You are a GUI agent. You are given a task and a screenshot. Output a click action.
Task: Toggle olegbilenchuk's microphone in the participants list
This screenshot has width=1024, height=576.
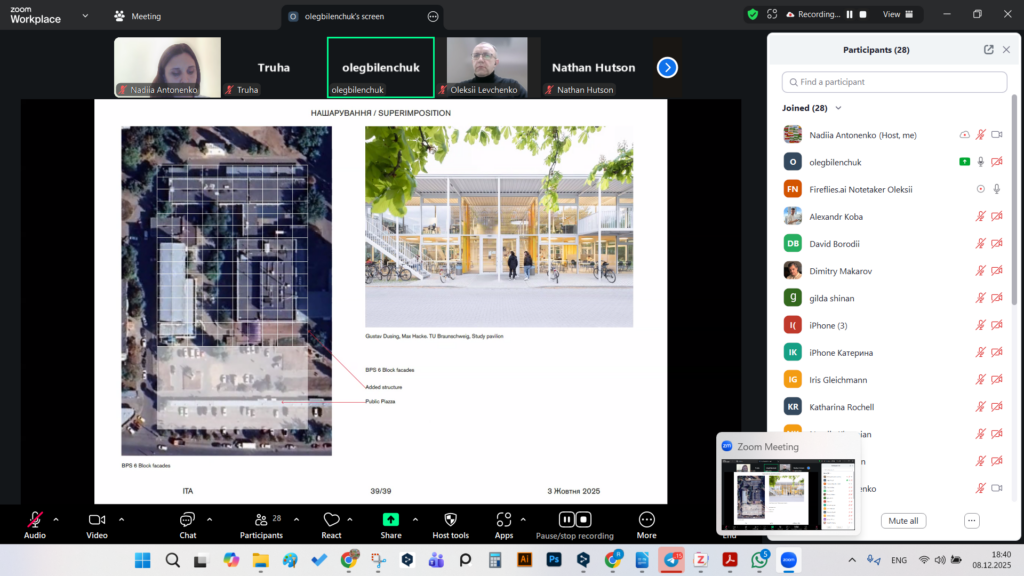[981, 162]
